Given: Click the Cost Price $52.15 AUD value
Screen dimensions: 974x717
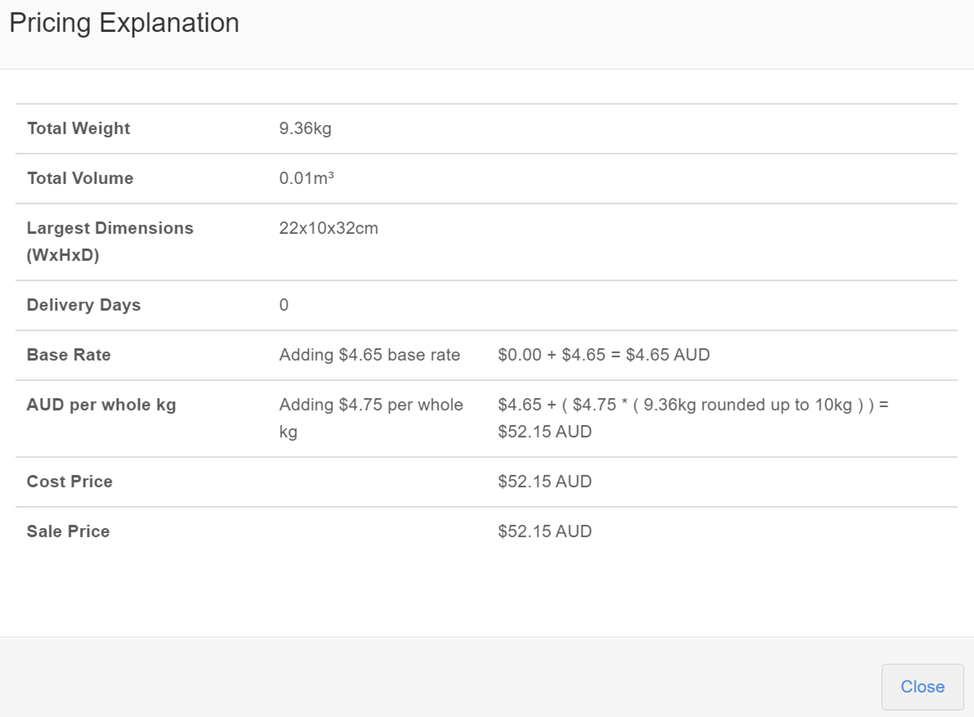Looking at the screenshot, I should pos(545,481).
